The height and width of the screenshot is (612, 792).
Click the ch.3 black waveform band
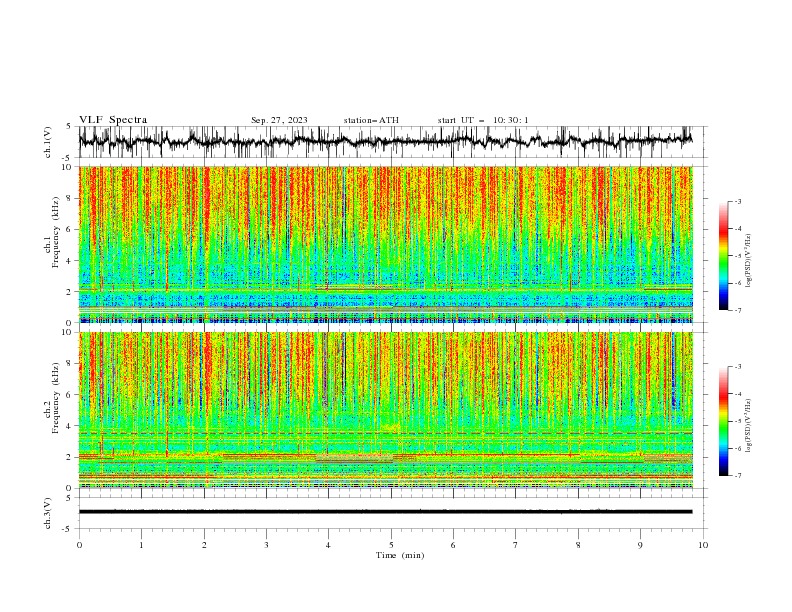tap(385, 512)
